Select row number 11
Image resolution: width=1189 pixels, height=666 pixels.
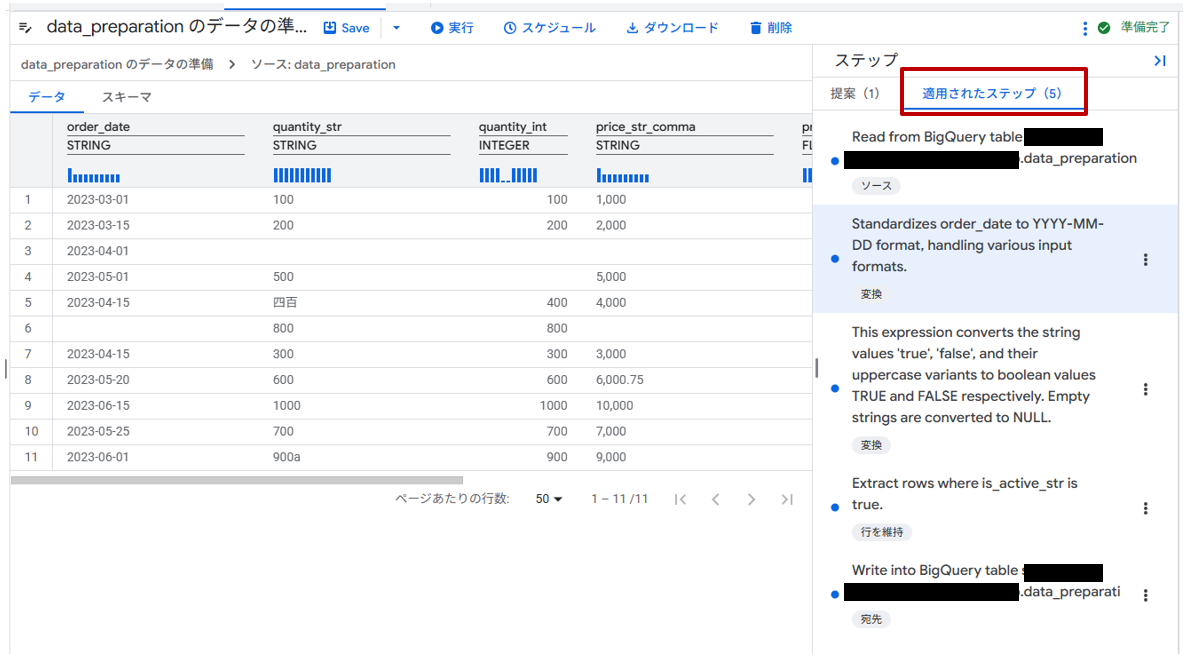pos(31,457)
